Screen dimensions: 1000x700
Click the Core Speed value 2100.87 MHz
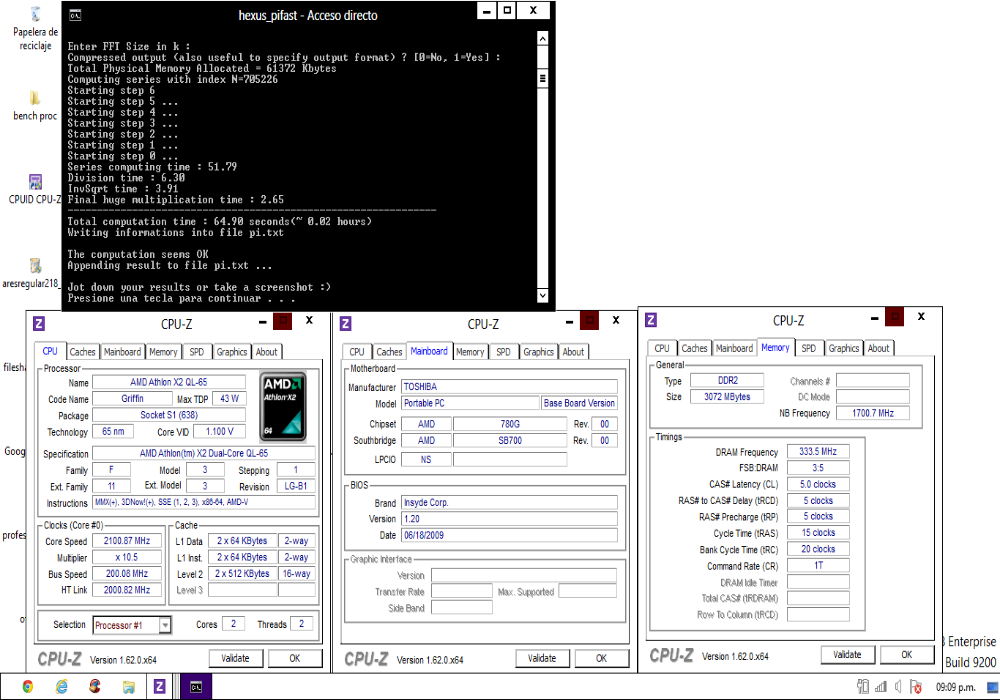[x=127, y=541]
